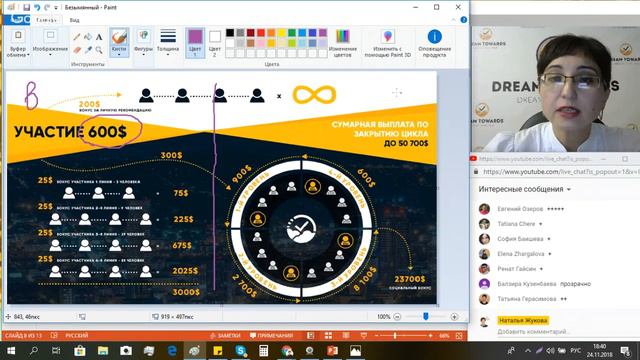Viewport: 640px width, 360px height.
Task: Adjust the Paint zoom slider handle
Action: pyautogui.click(x=426, y=316)
